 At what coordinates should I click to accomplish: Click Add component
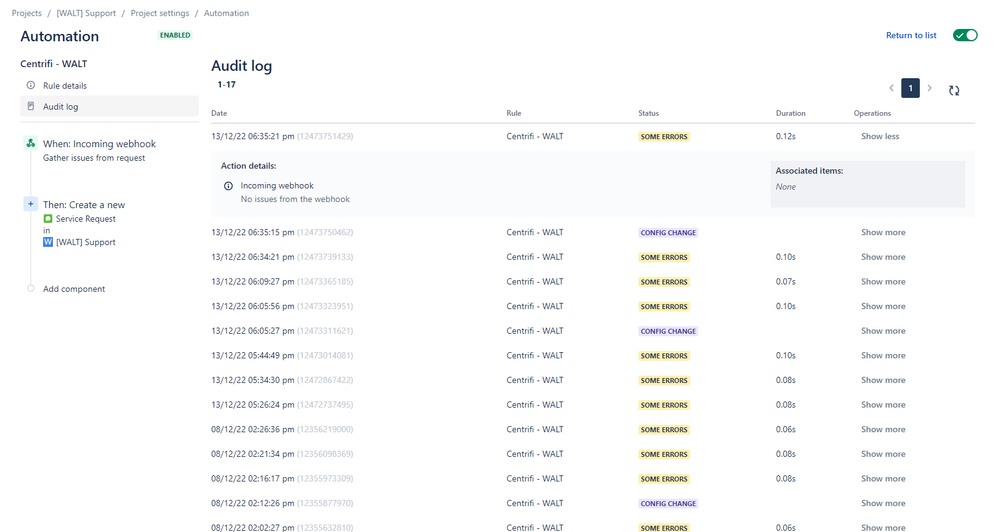[x=74, y=289]
